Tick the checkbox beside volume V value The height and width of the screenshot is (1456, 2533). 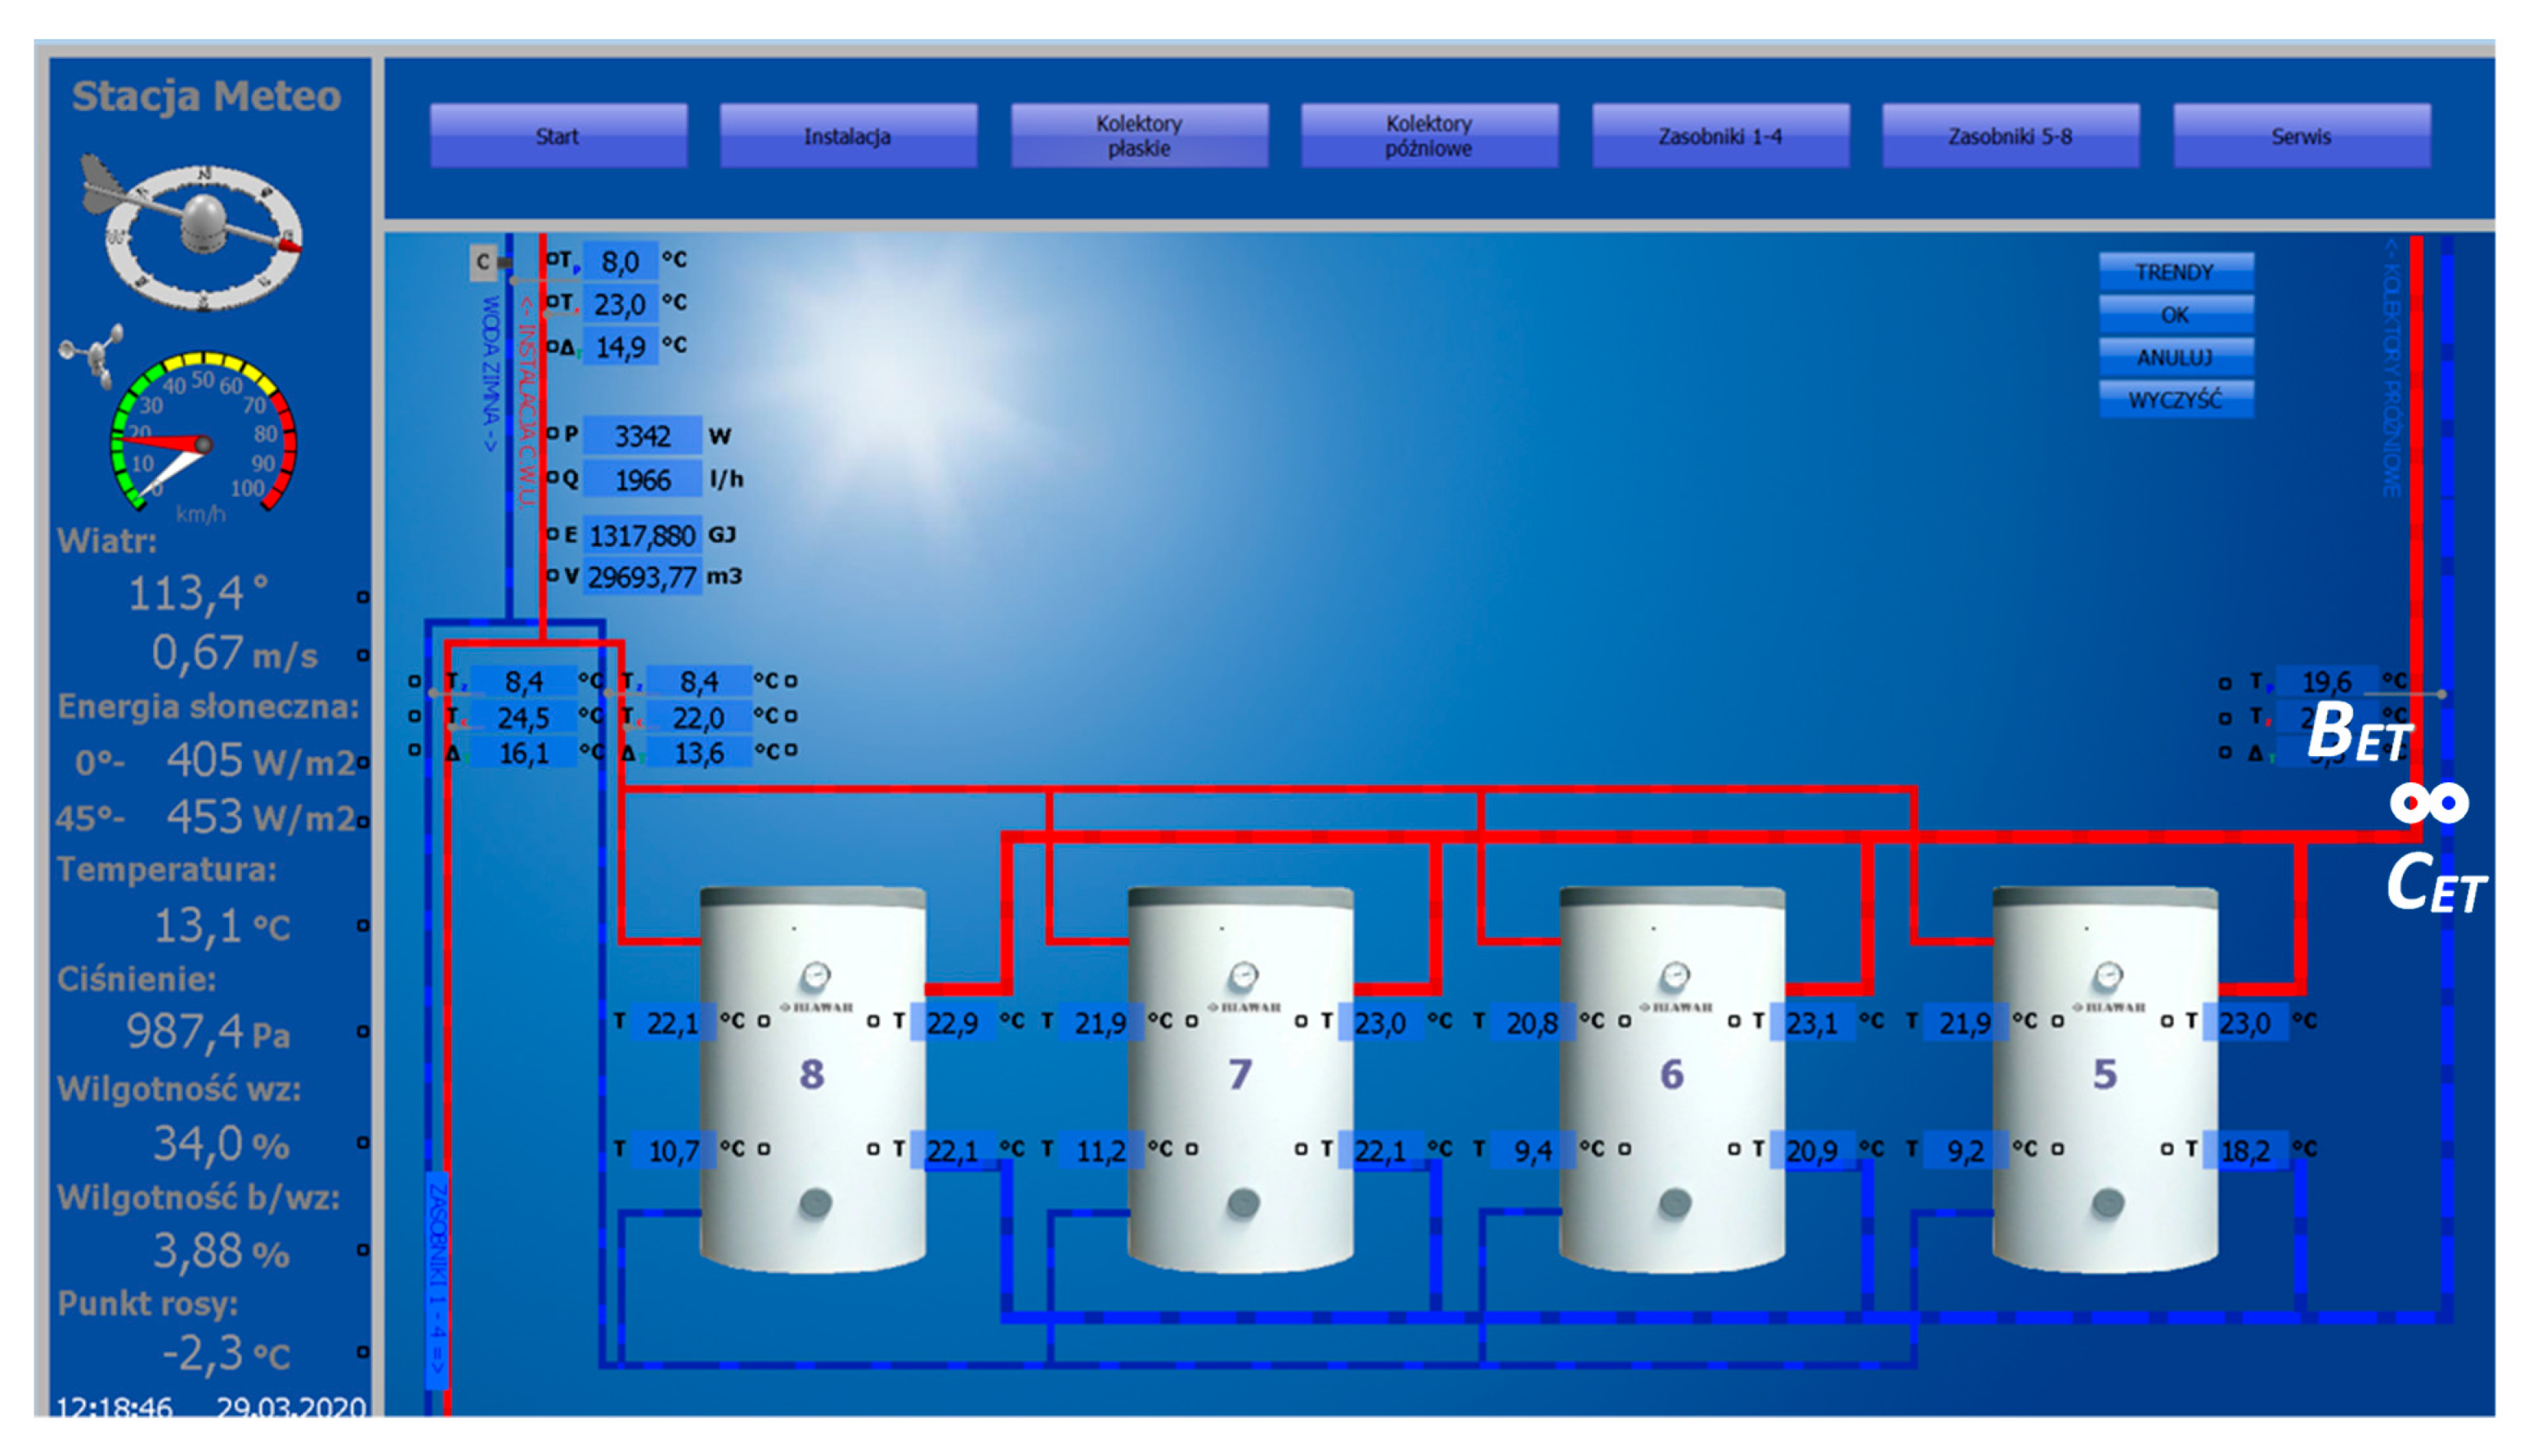click(x=553, y=576)
